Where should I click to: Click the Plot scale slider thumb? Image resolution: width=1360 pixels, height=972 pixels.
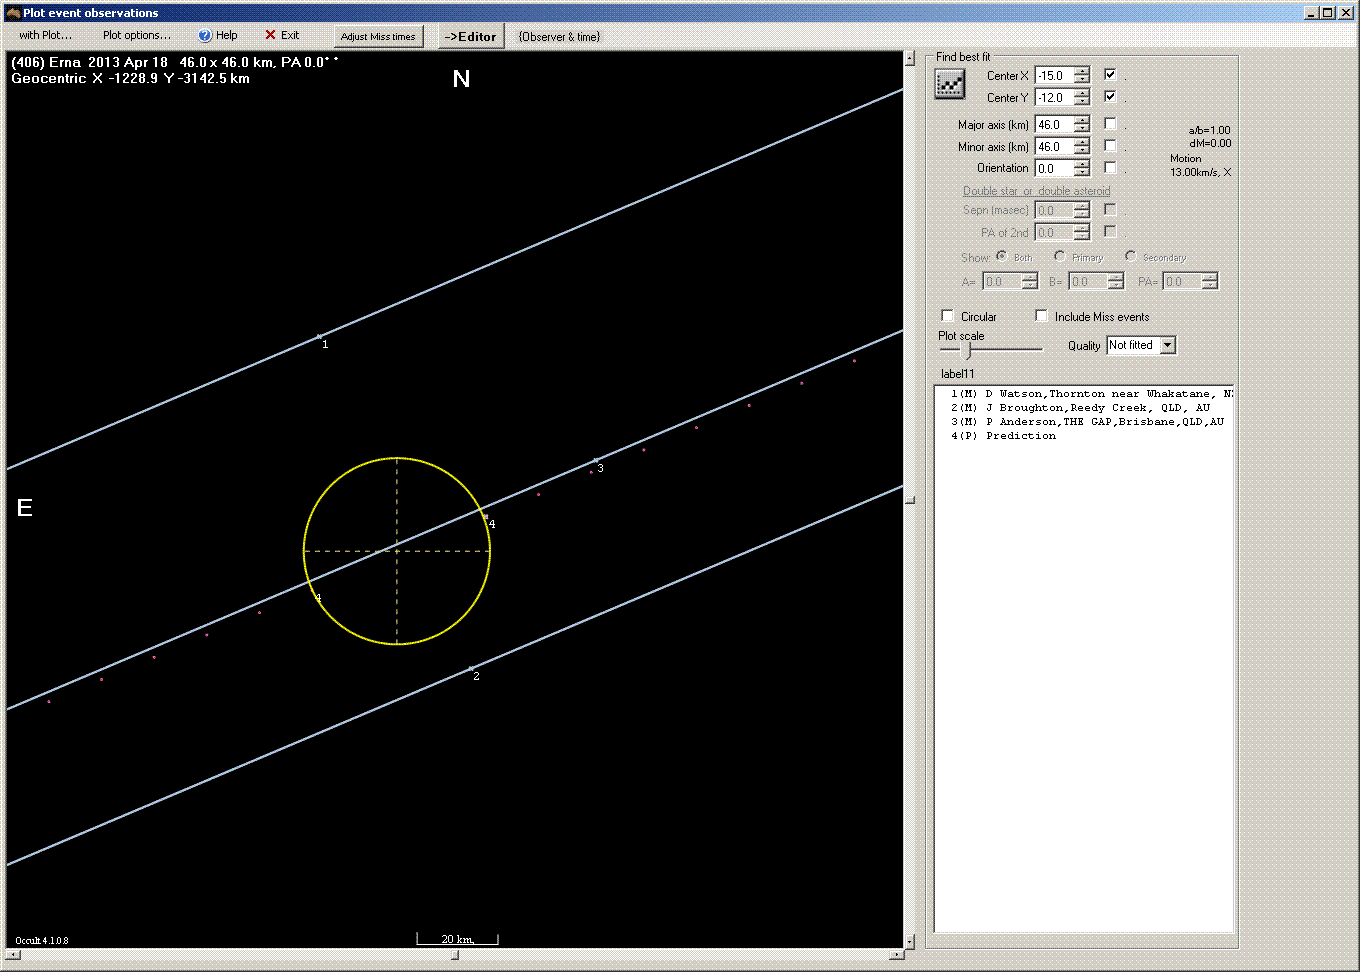967,350
